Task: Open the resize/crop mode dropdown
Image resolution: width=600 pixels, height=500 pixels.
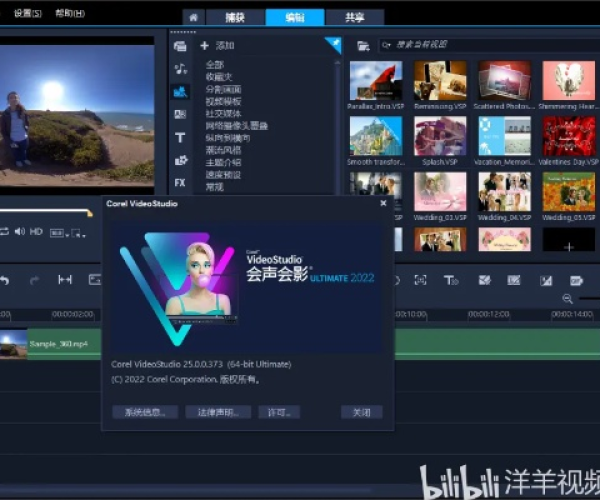Action: [x=78, y=233]
